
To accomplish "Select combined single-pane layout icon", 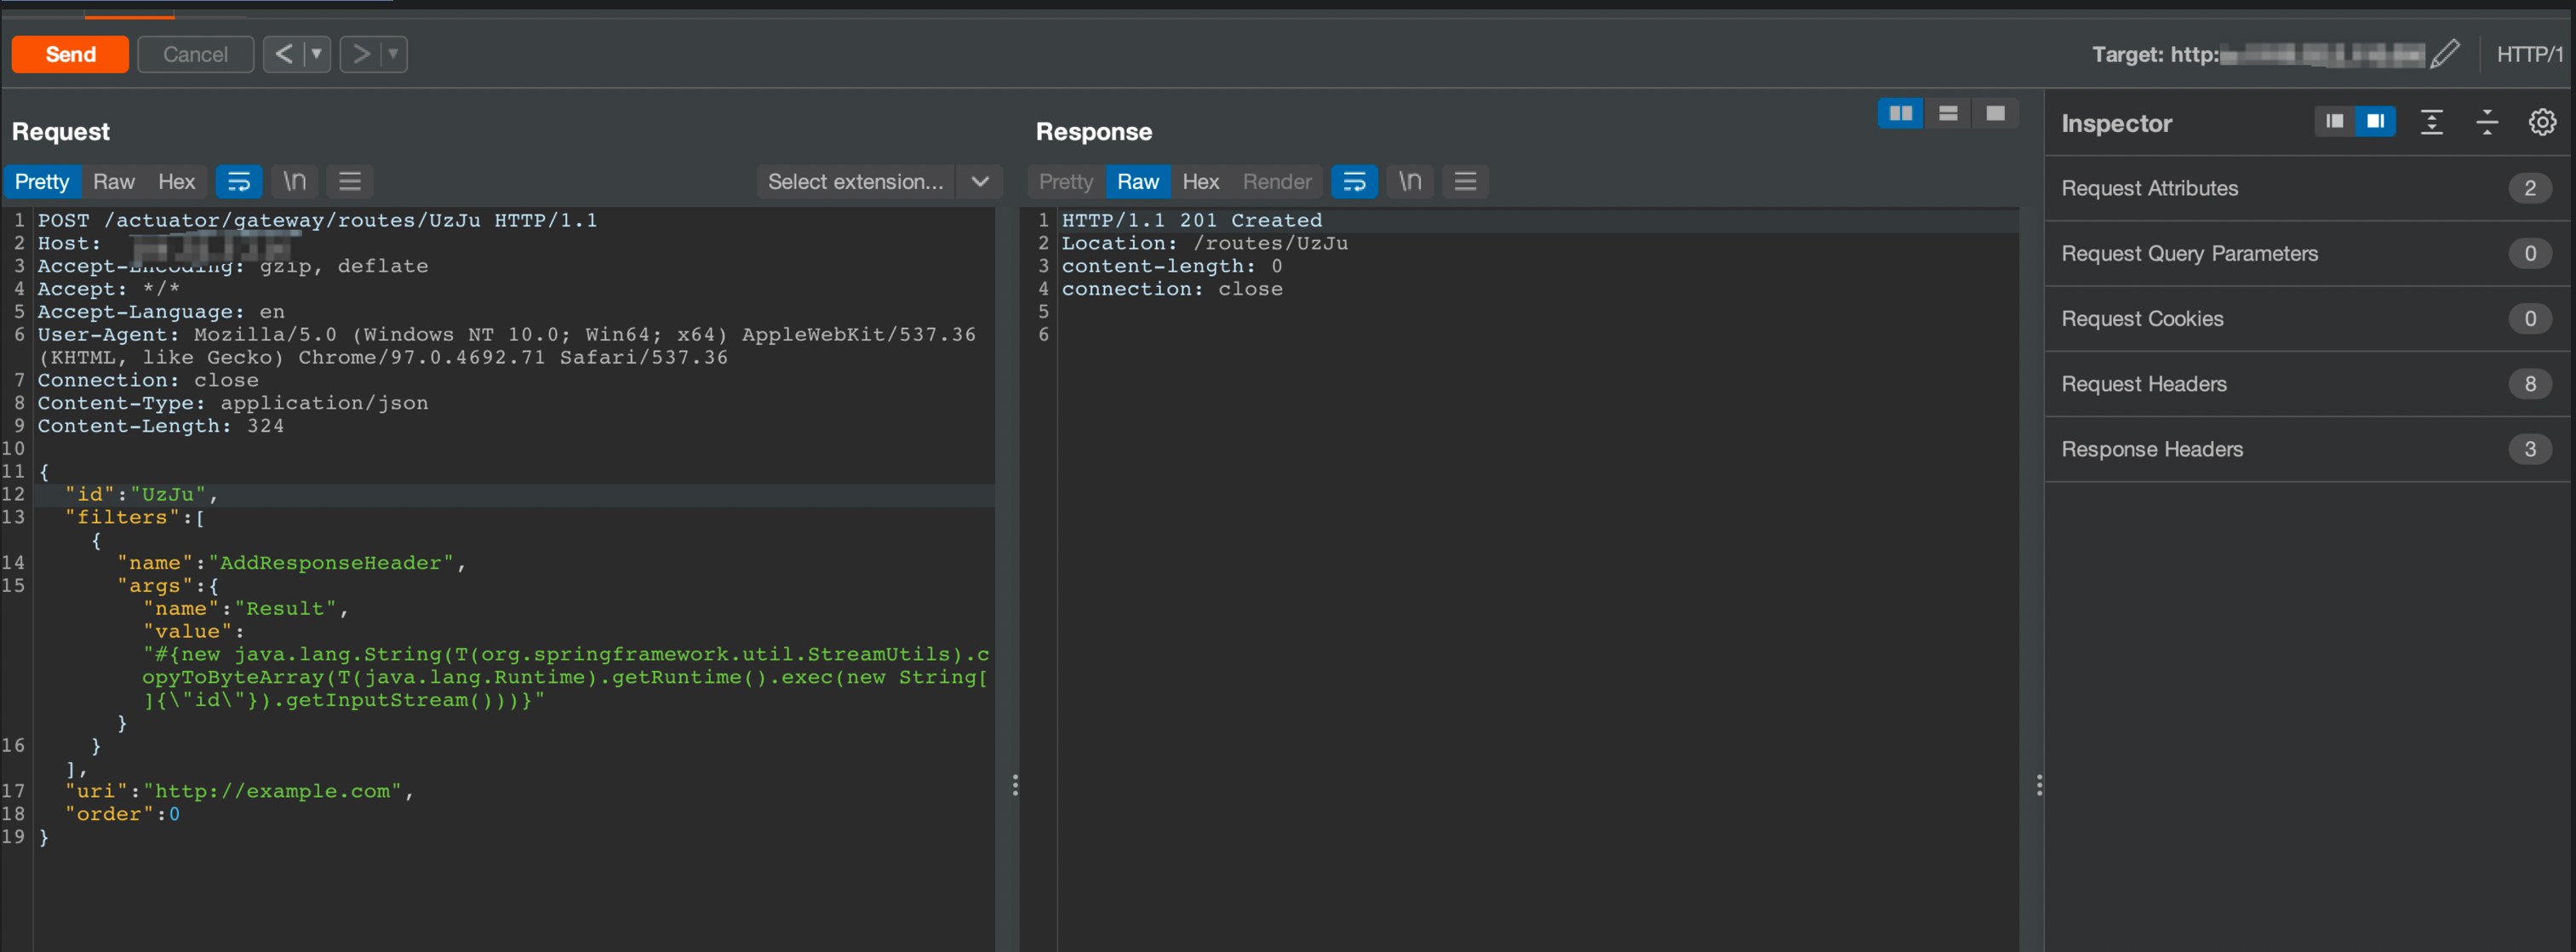I will 1995,113.
